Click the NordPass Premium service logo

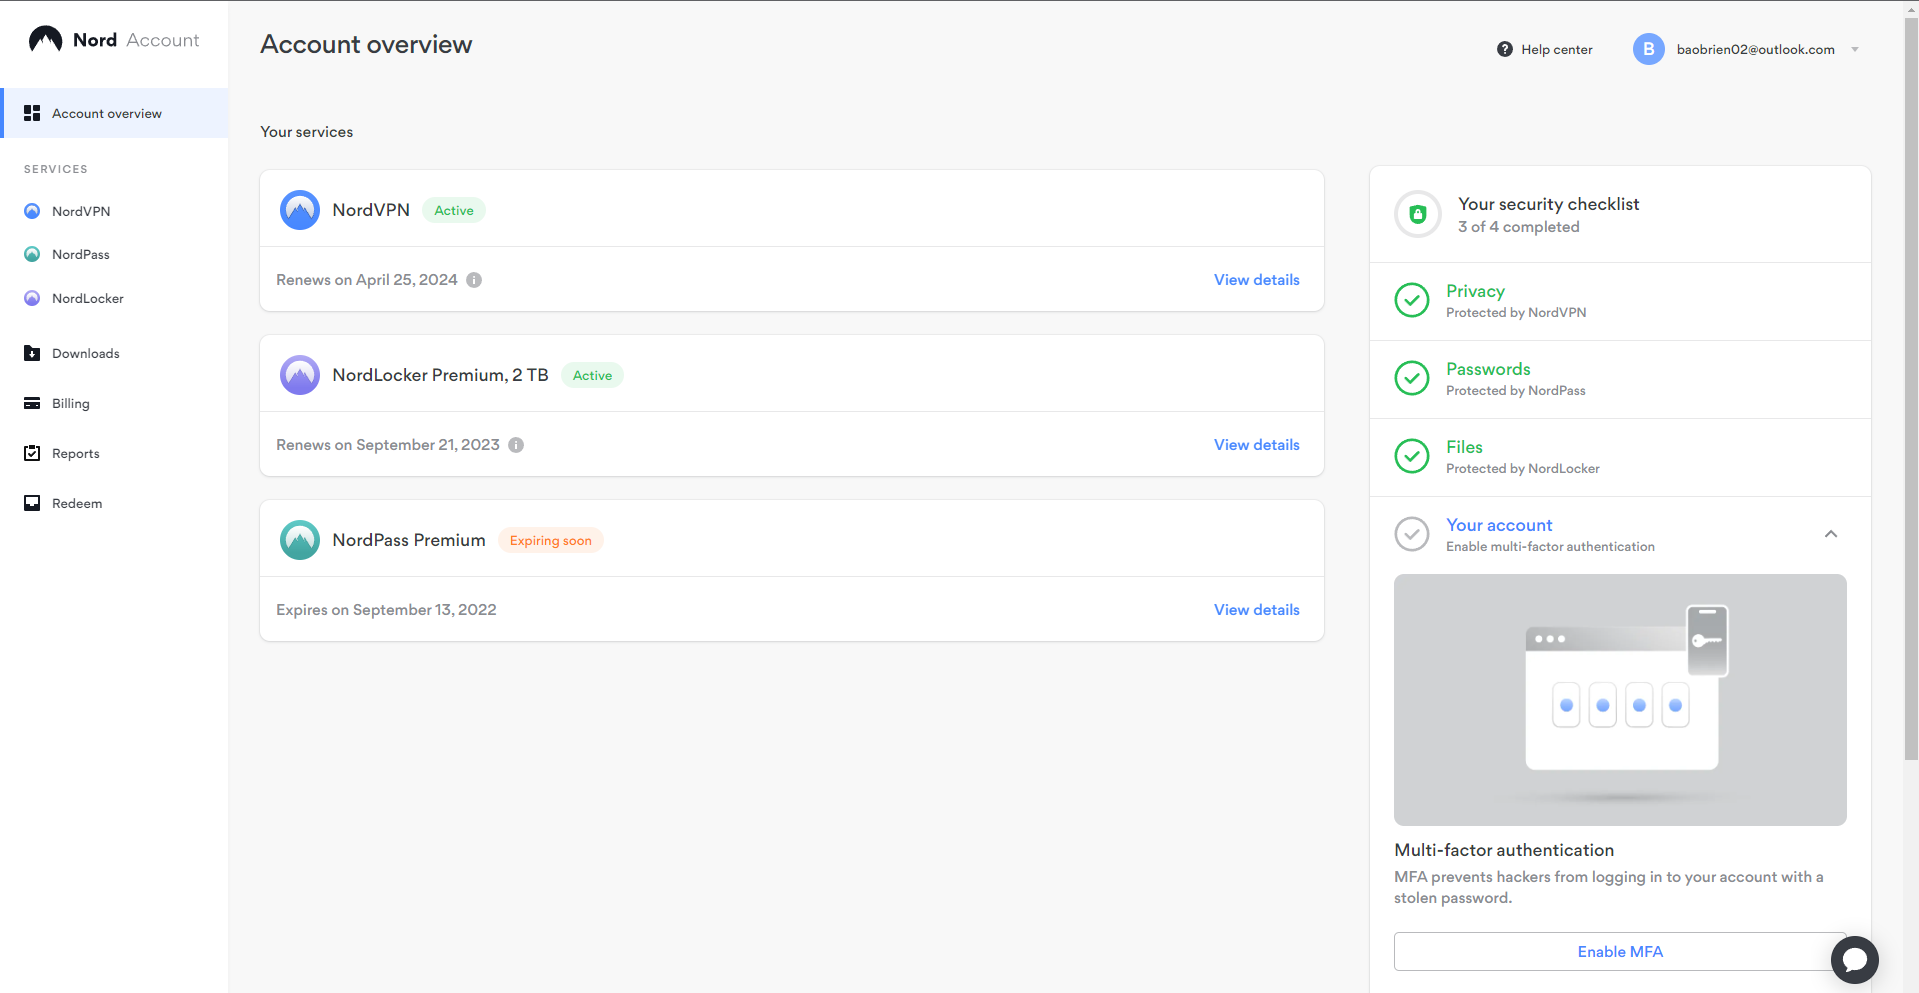pos(300,540)
